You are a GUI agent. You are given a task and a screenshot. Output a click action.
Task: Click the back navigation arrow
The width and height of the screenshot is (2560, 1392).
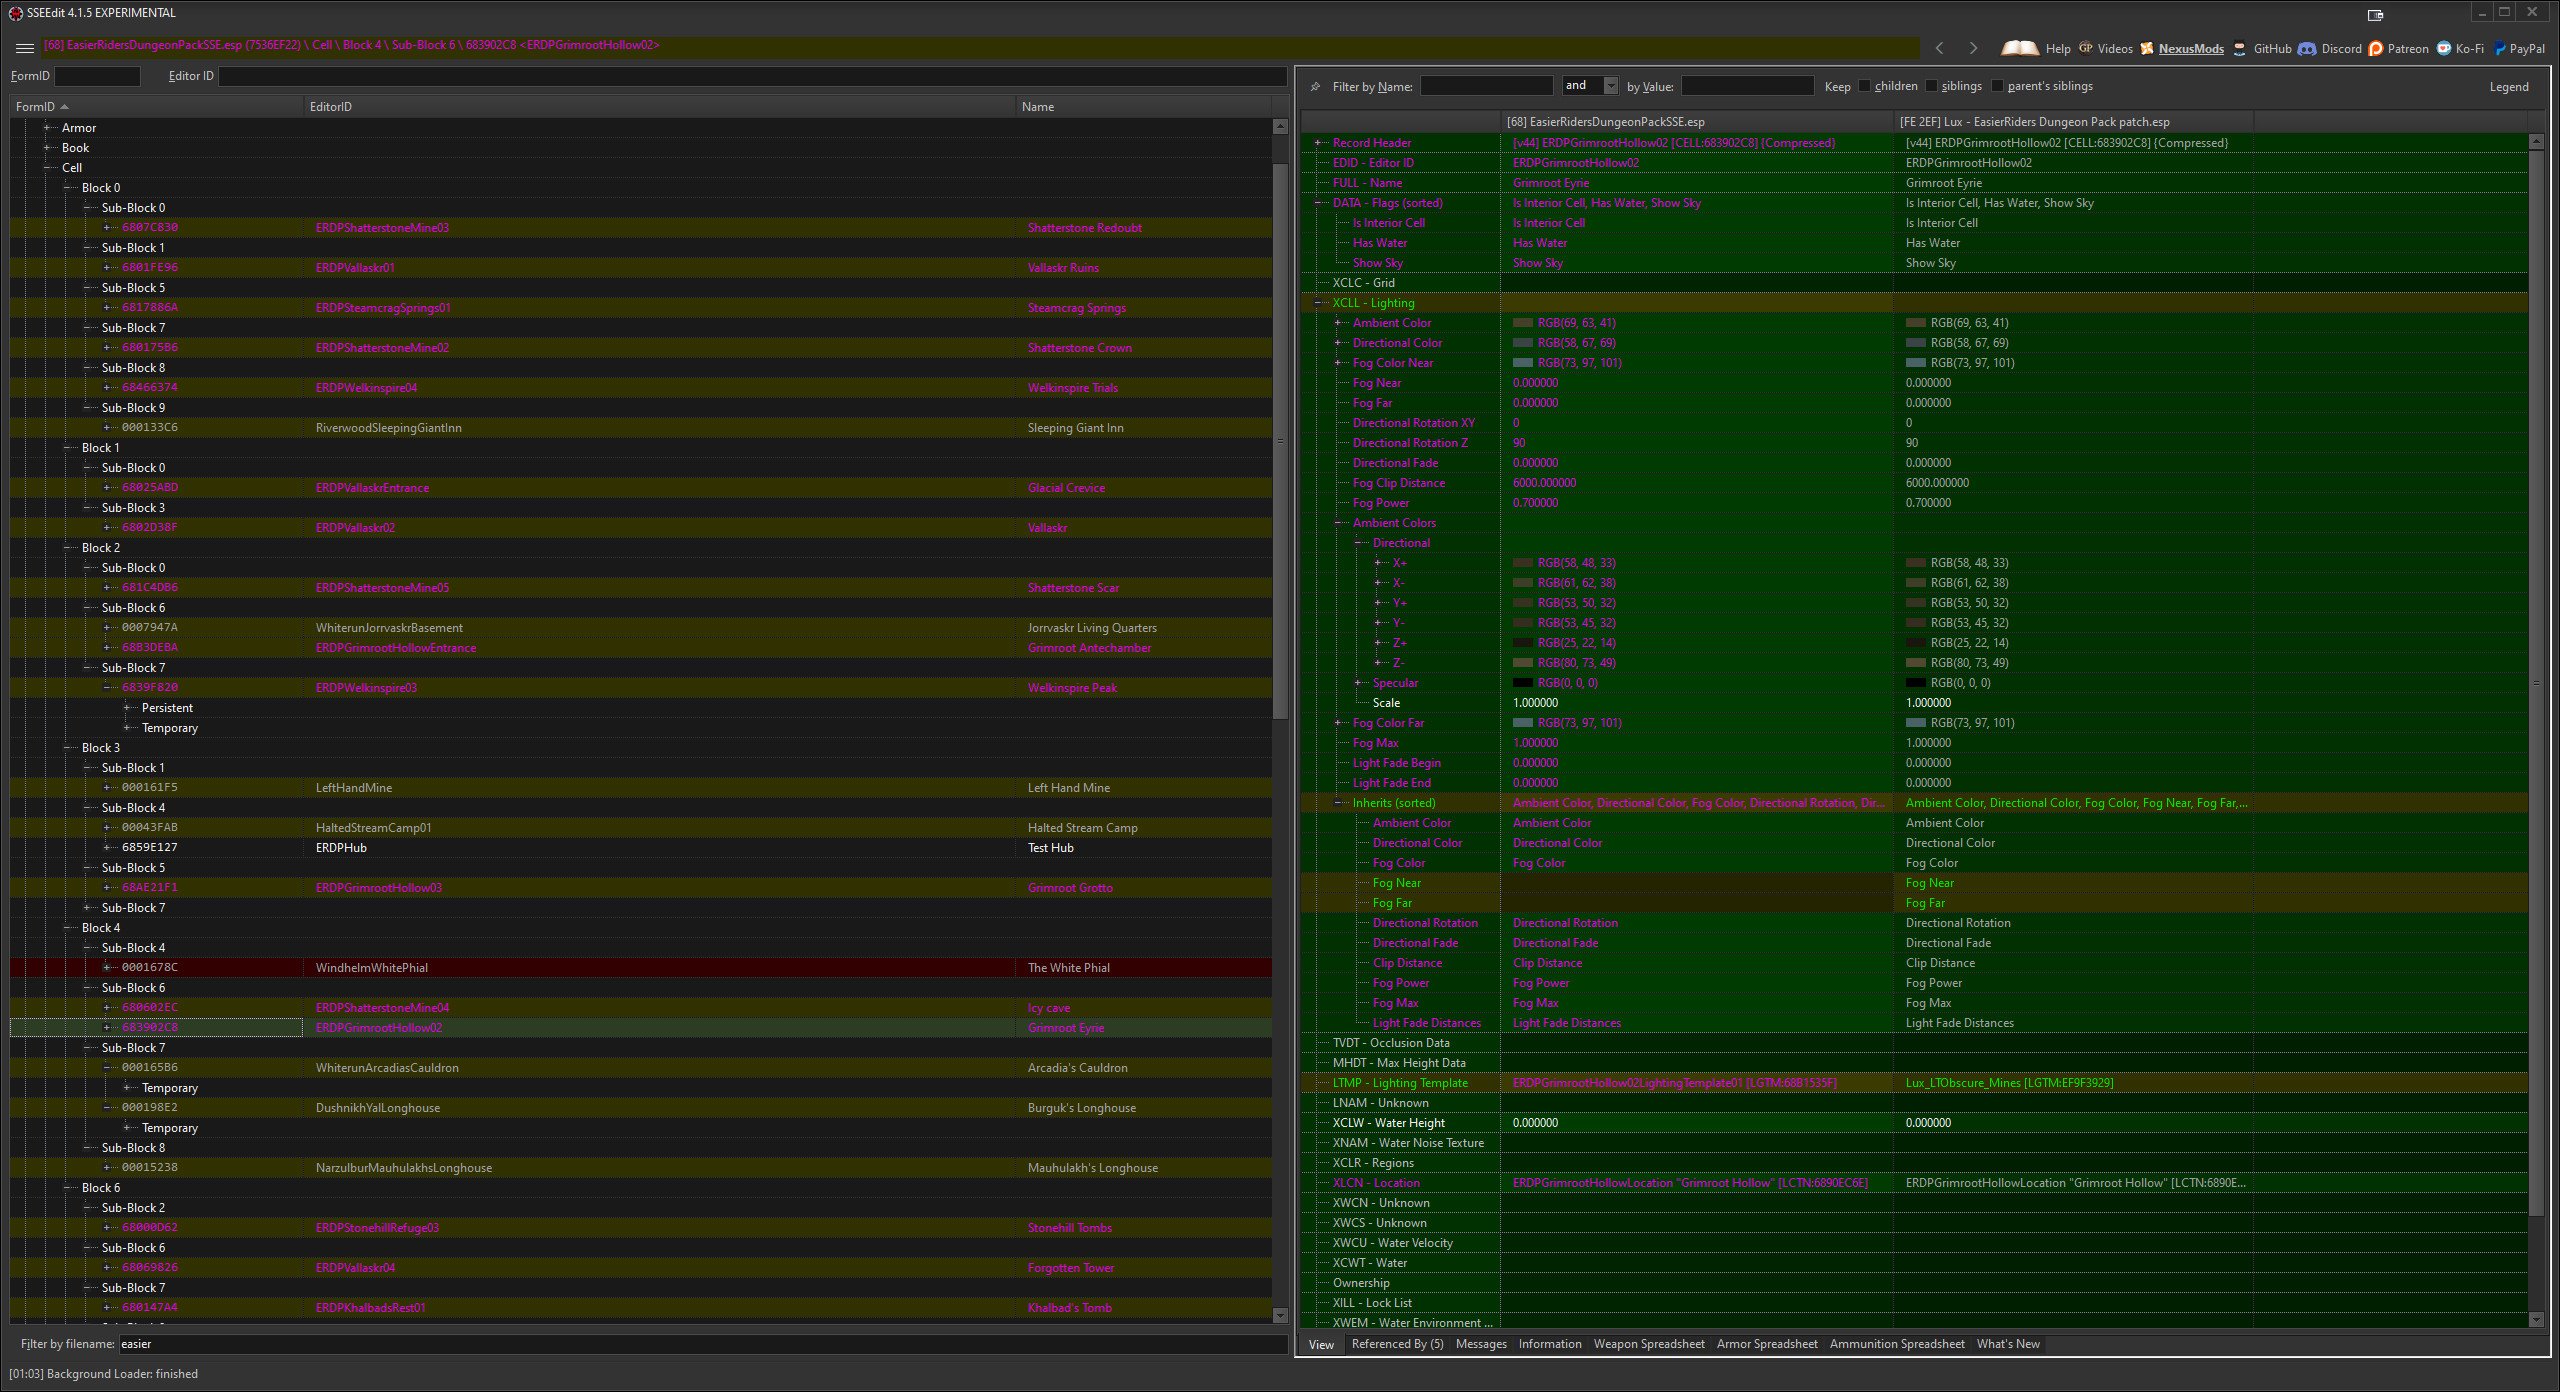pyautogui.click(x=1940, y=48)
